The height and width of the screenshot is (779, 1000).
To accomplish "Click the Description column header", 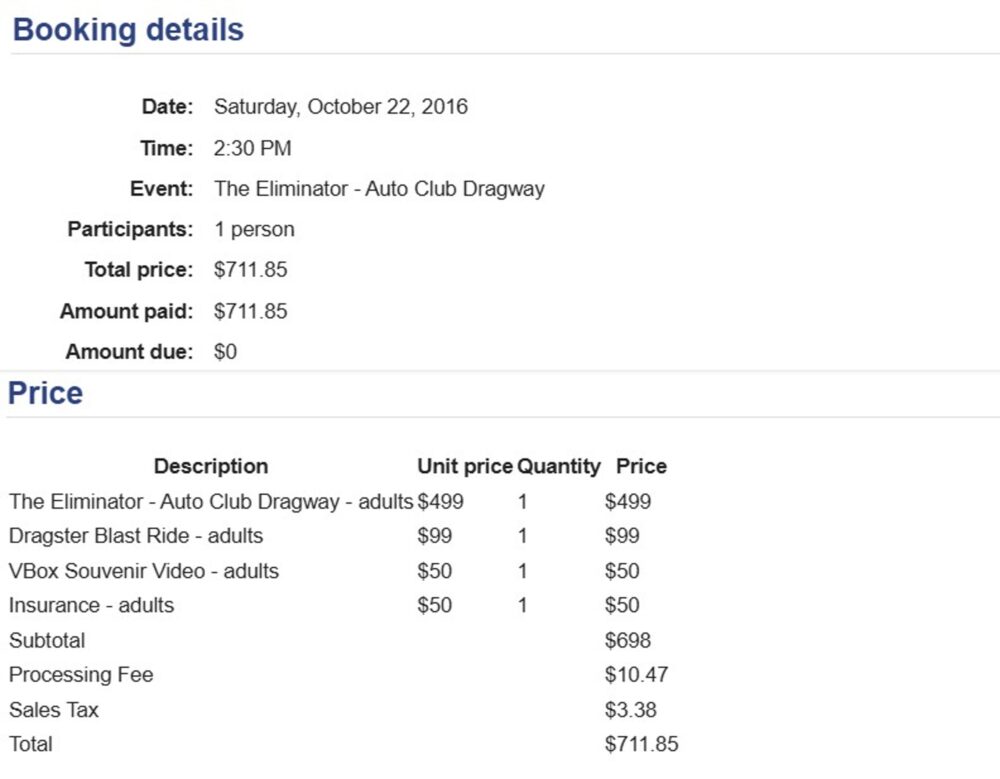I will pos(210,466).
